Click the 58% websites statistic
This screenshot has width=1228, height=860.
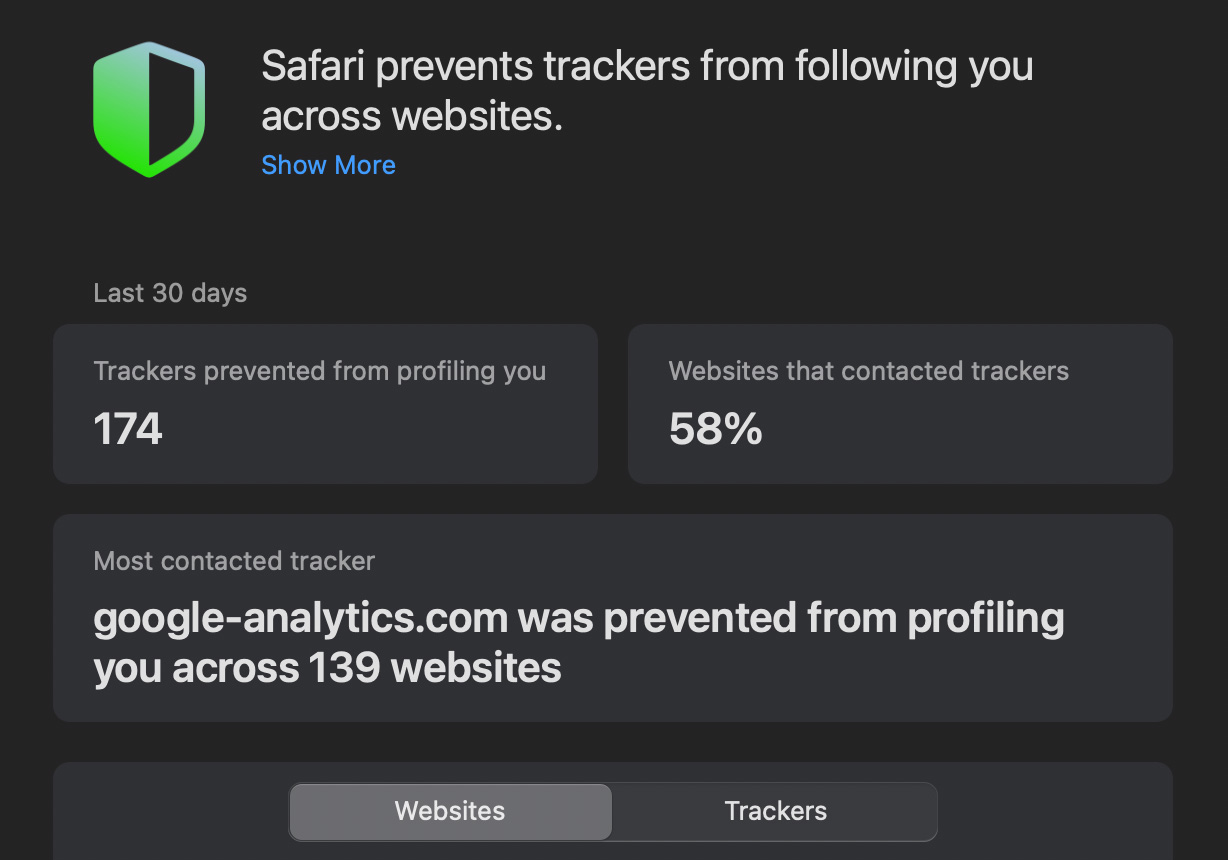(715, 429)
